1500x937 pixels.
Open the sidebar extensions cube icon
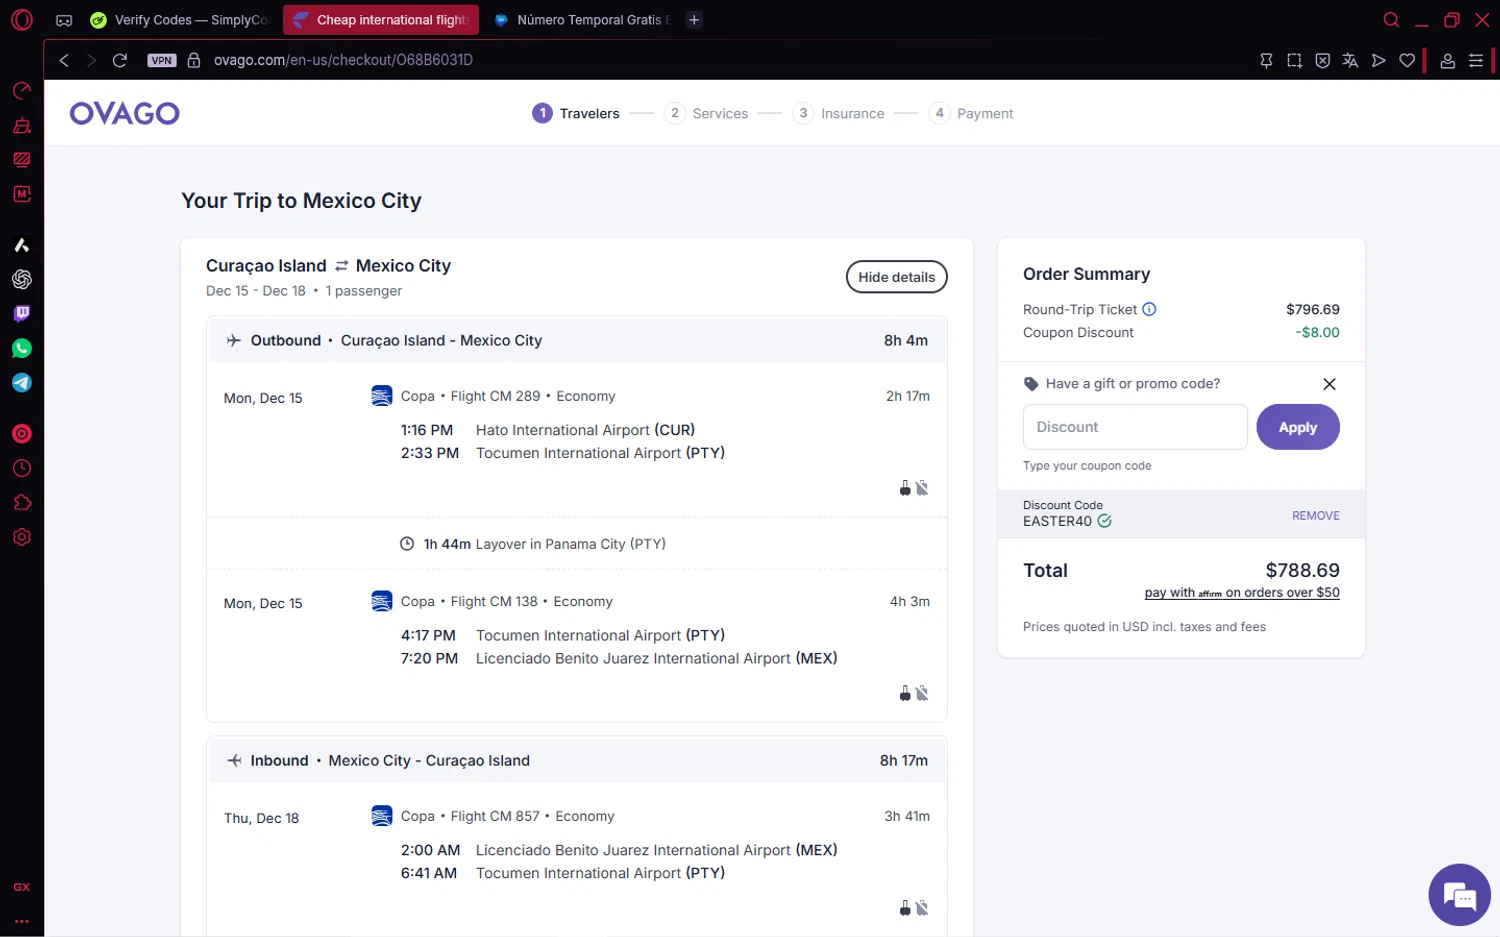coord(22,503)
